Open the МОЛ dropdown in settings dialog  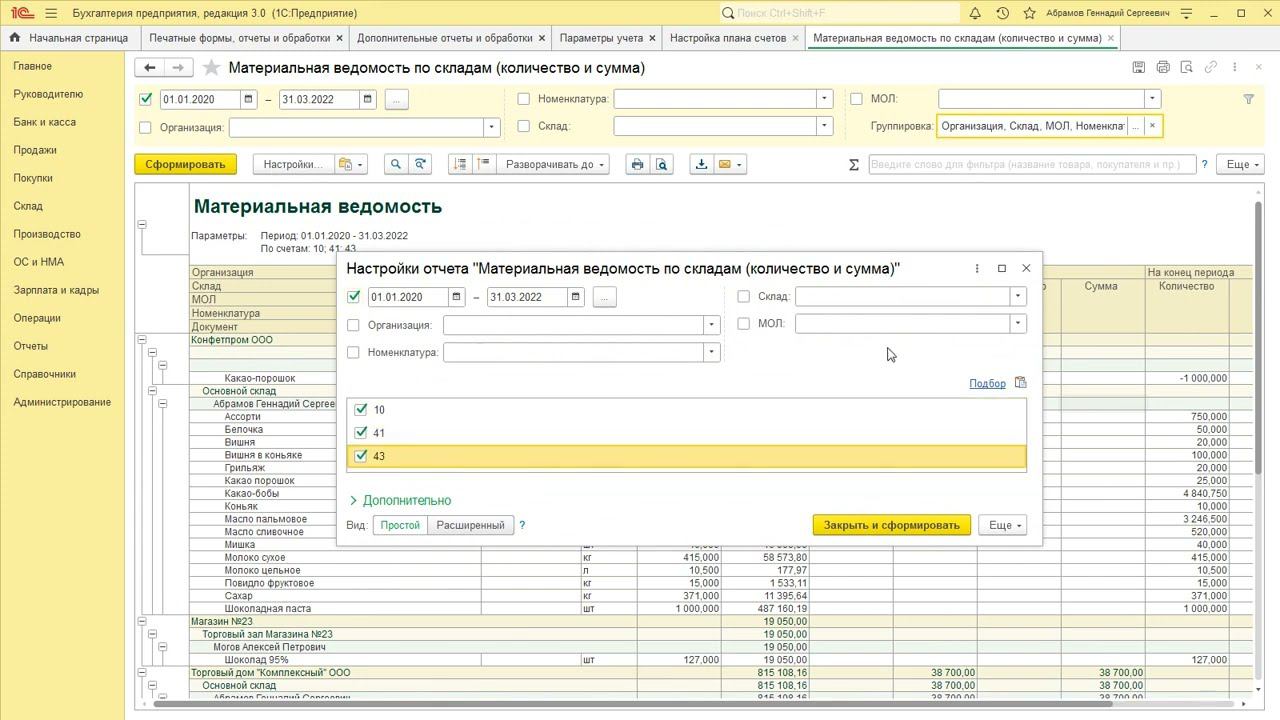[x=1017, y=324]
